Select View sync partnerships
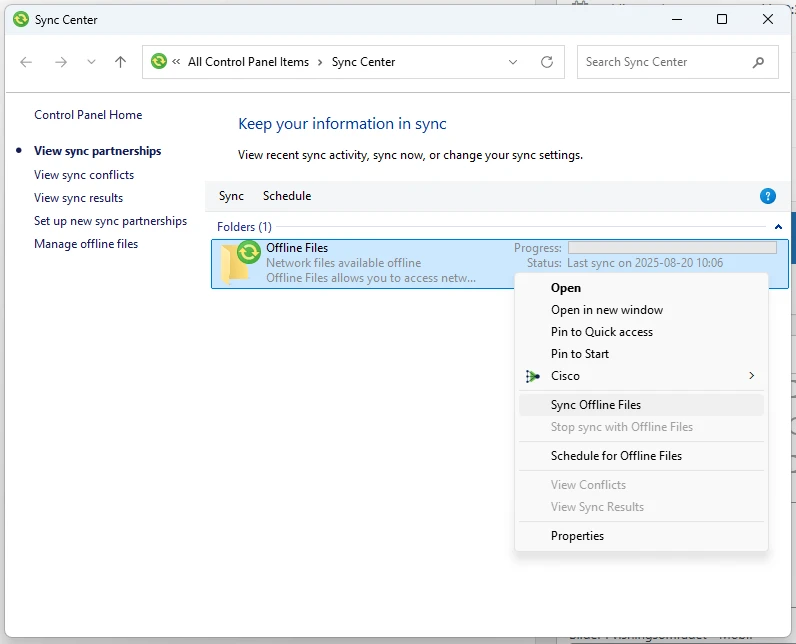796x644 pixels. (97, 151)
